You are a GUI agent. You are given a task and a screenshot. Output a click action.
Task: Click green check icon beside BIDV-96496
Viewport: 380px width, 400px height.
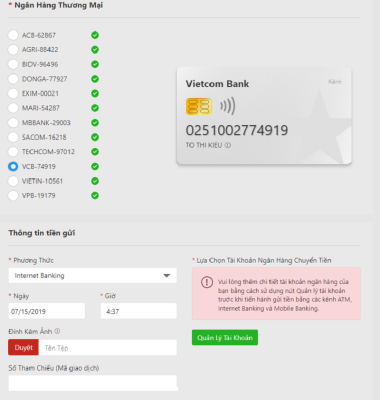95,64
